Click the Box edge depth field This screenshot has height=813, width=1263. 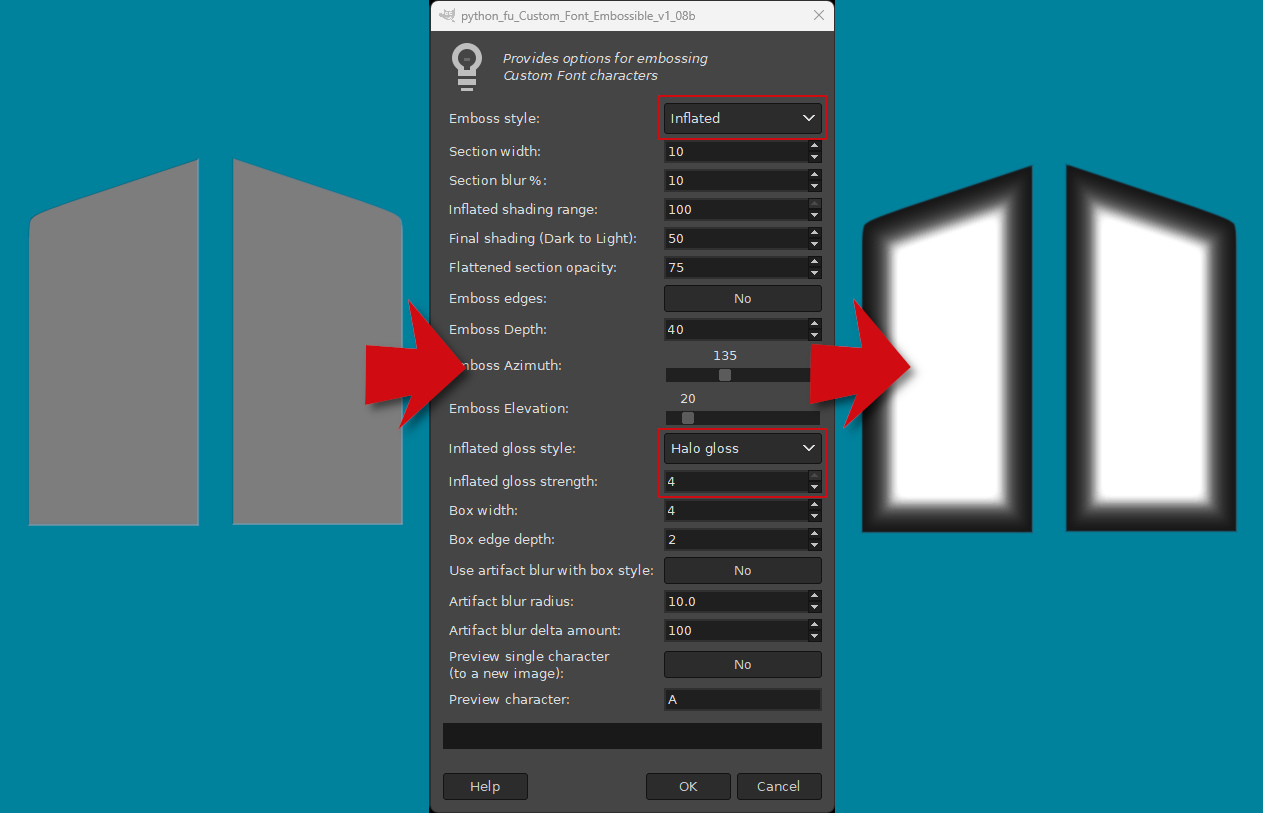point(736,540)
